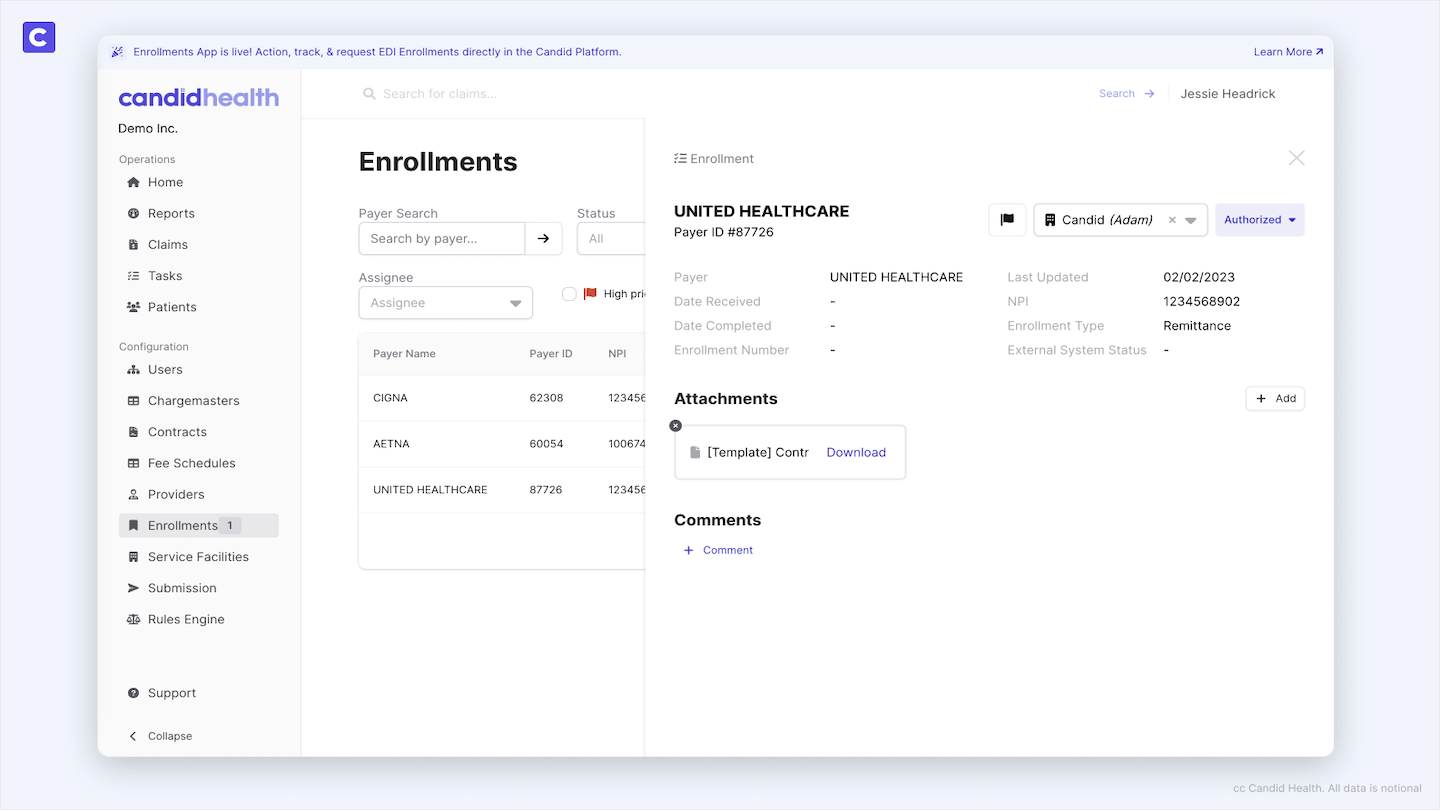Go to Claims in the sidebar

[x=167, y=245]
